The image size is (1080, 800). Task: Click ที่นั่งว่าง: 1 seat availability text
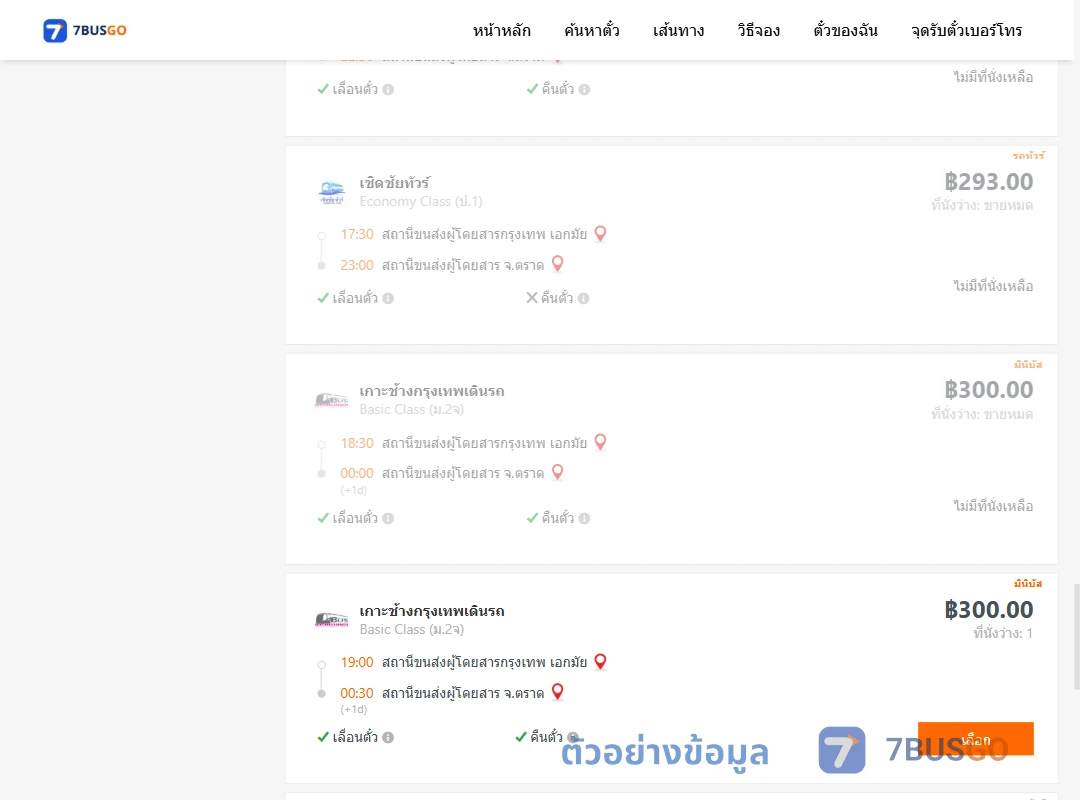click(1003, 633)
